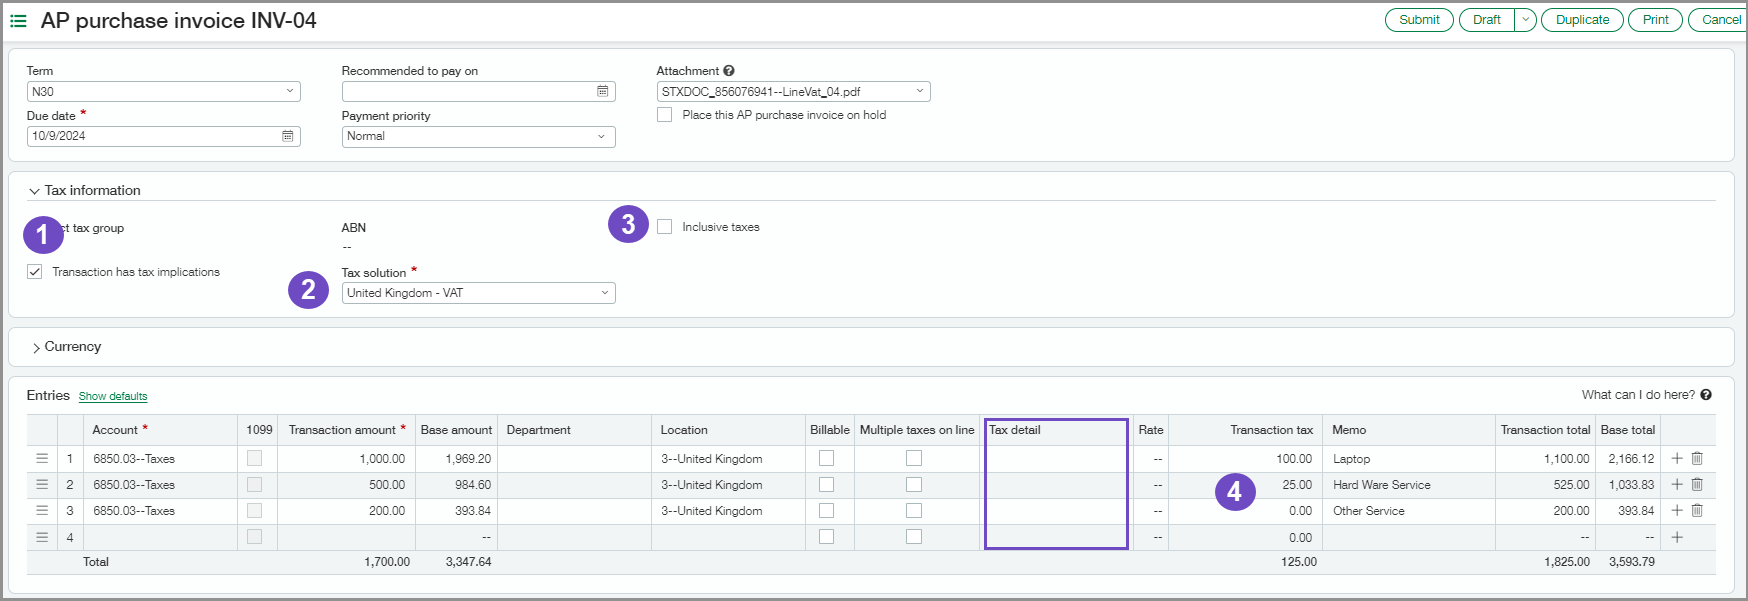This screenshot has width=1748, height=601.
Task: Click the Tax detail cell in row 1
Action: (1056, 459)
